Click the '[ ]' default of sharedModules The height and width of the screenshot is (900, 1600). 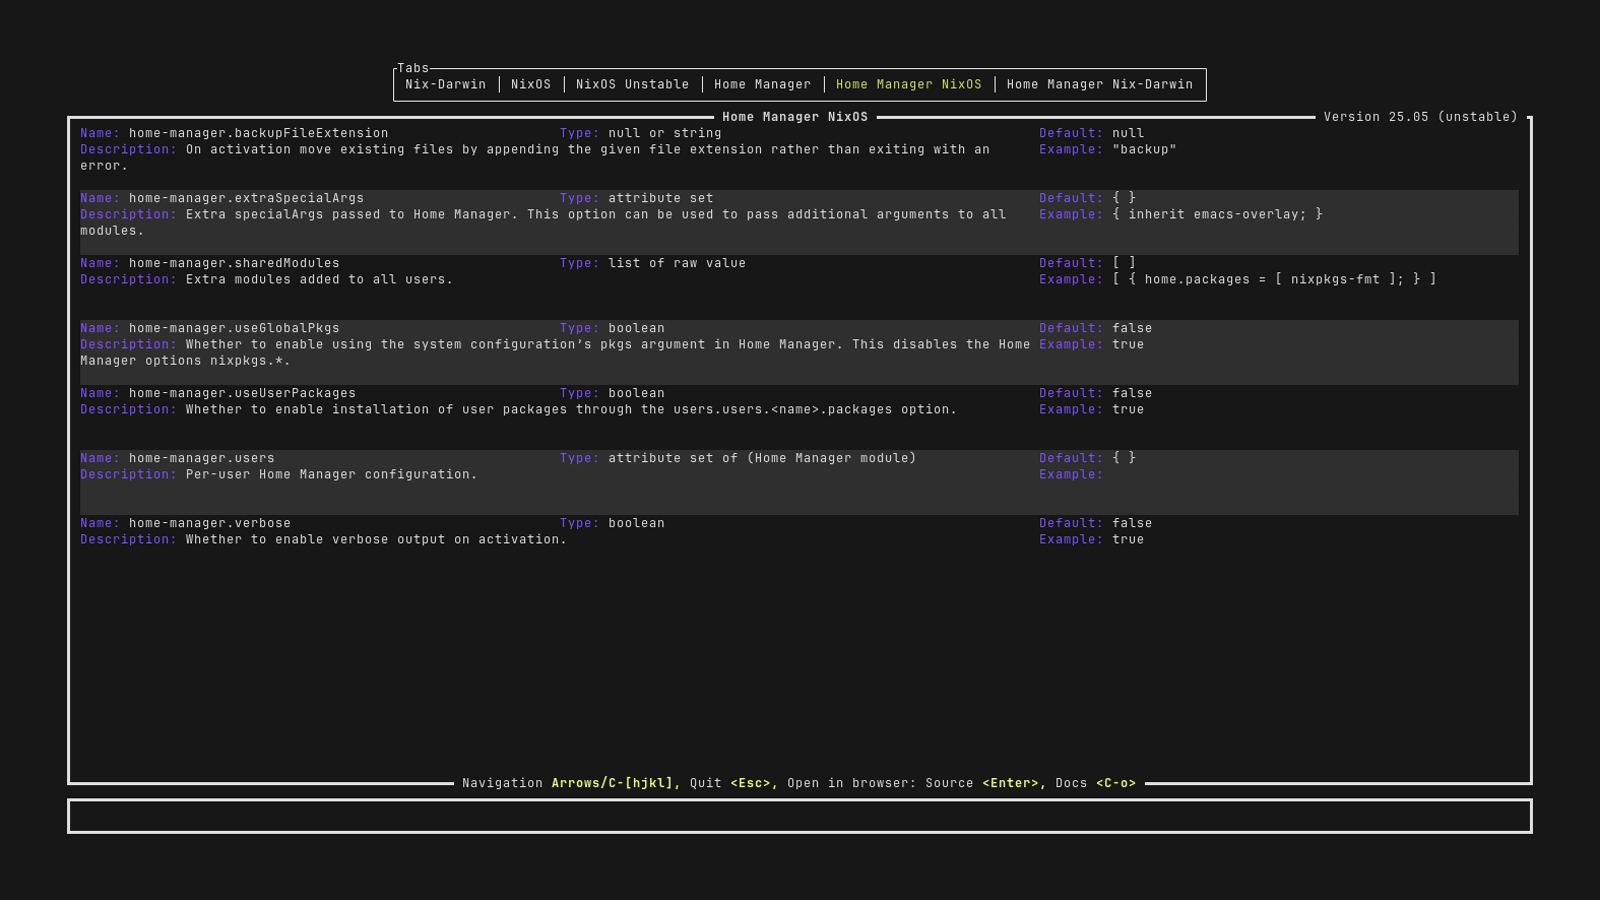click(1124, 263)
